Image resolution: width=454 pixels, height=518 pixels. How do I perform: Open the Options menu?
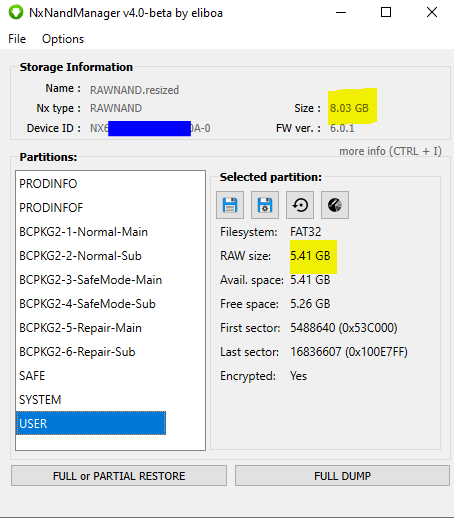(x=63, y=39)
